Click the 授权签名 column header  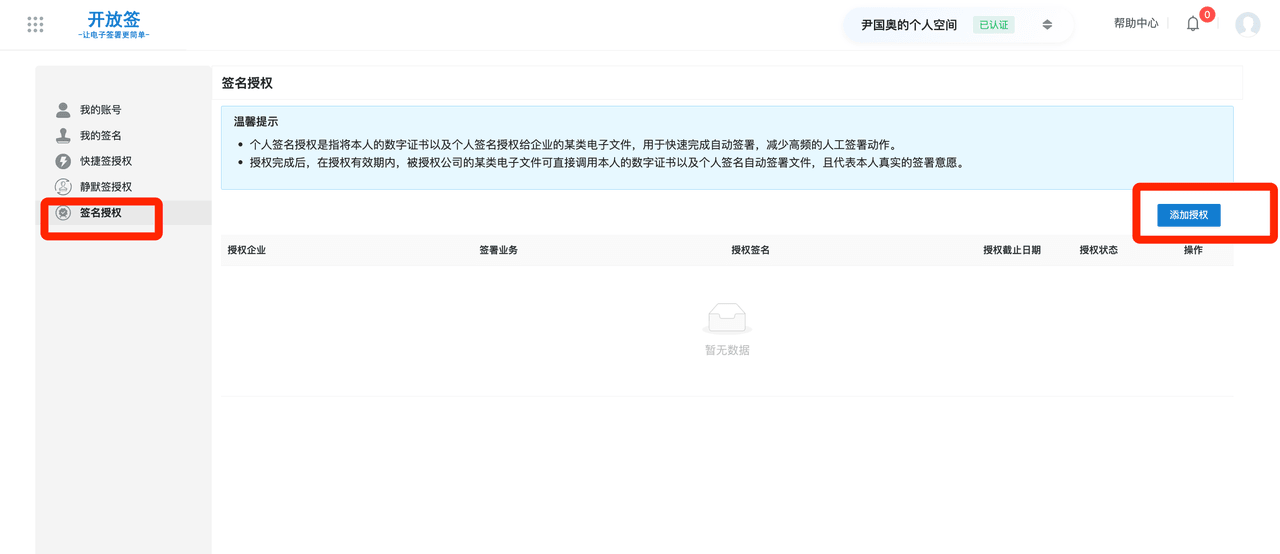coord(751,250)
